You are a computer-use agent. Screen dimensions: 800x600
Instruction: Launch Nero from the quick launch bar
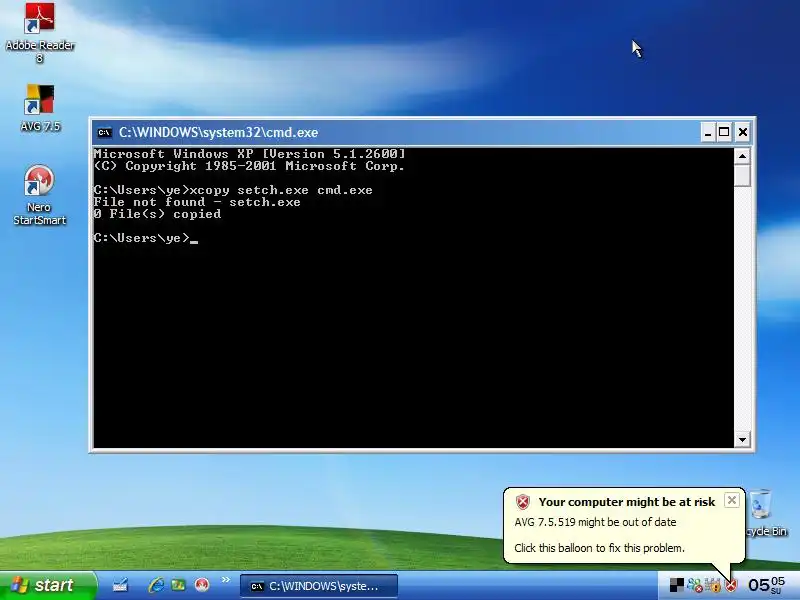202,585
